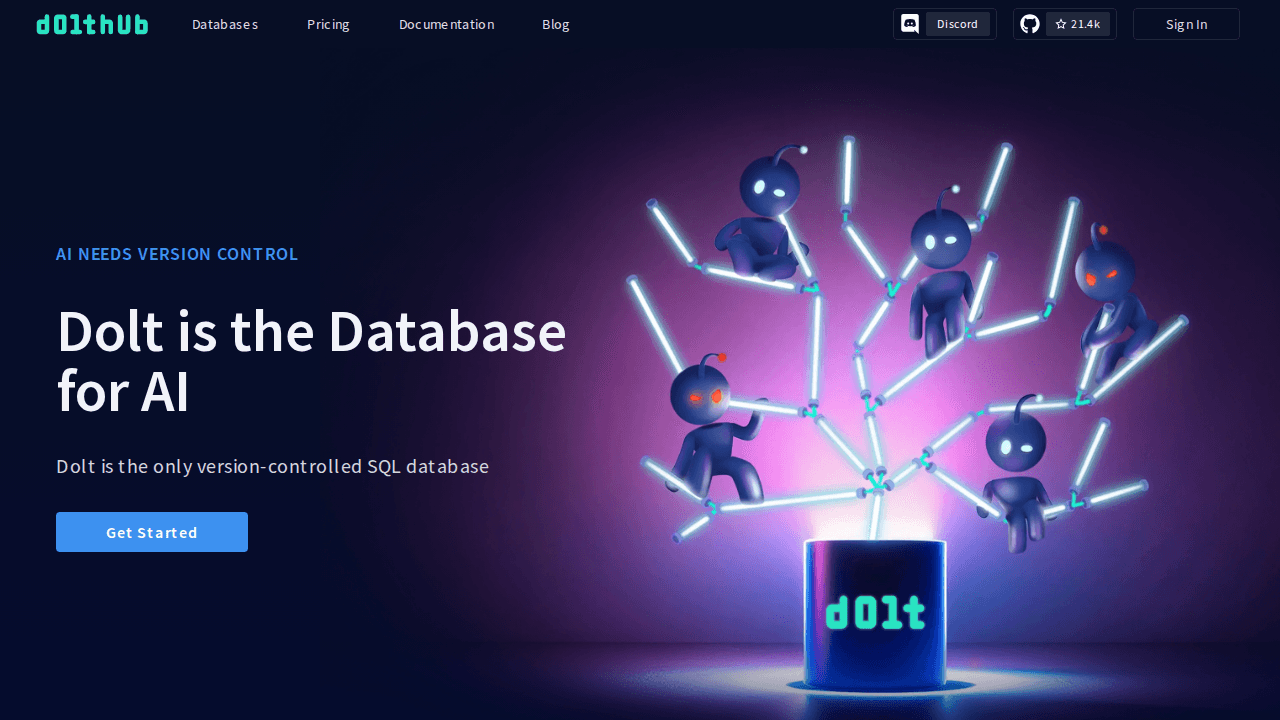The width and height of the screenshot is (1280, 720).
Task: Click the 21.4k star count
Action: click(x=1085, y=24)
